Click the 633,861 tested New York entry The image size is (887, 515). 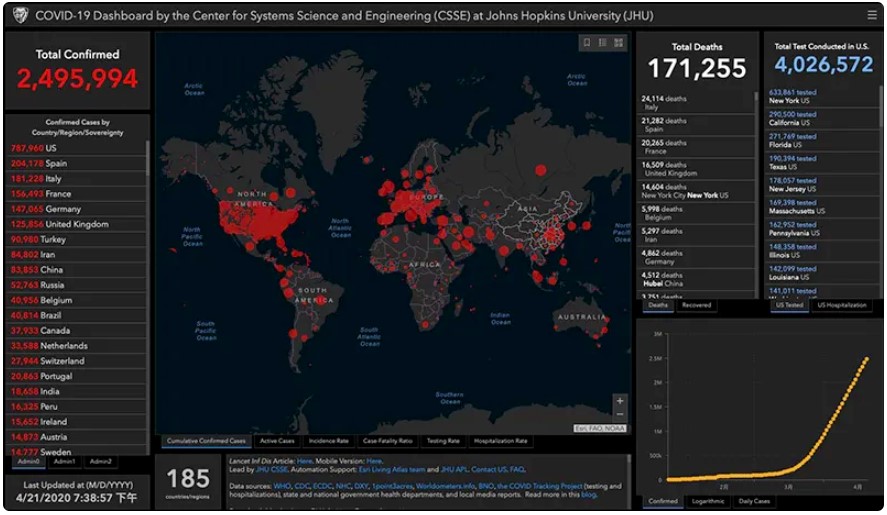pos(823,97)
